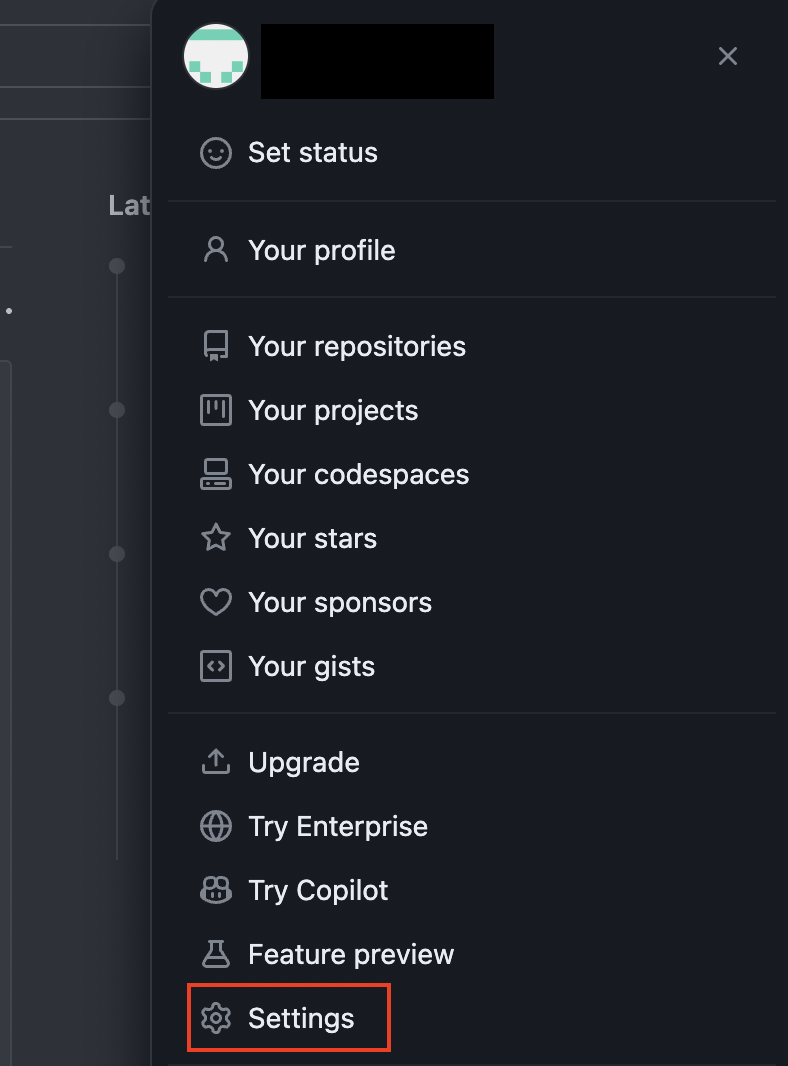The width and height of the screenshot is (788, 1066).
Task: Open Settings from the account menu
Action: coord(301,1017)
